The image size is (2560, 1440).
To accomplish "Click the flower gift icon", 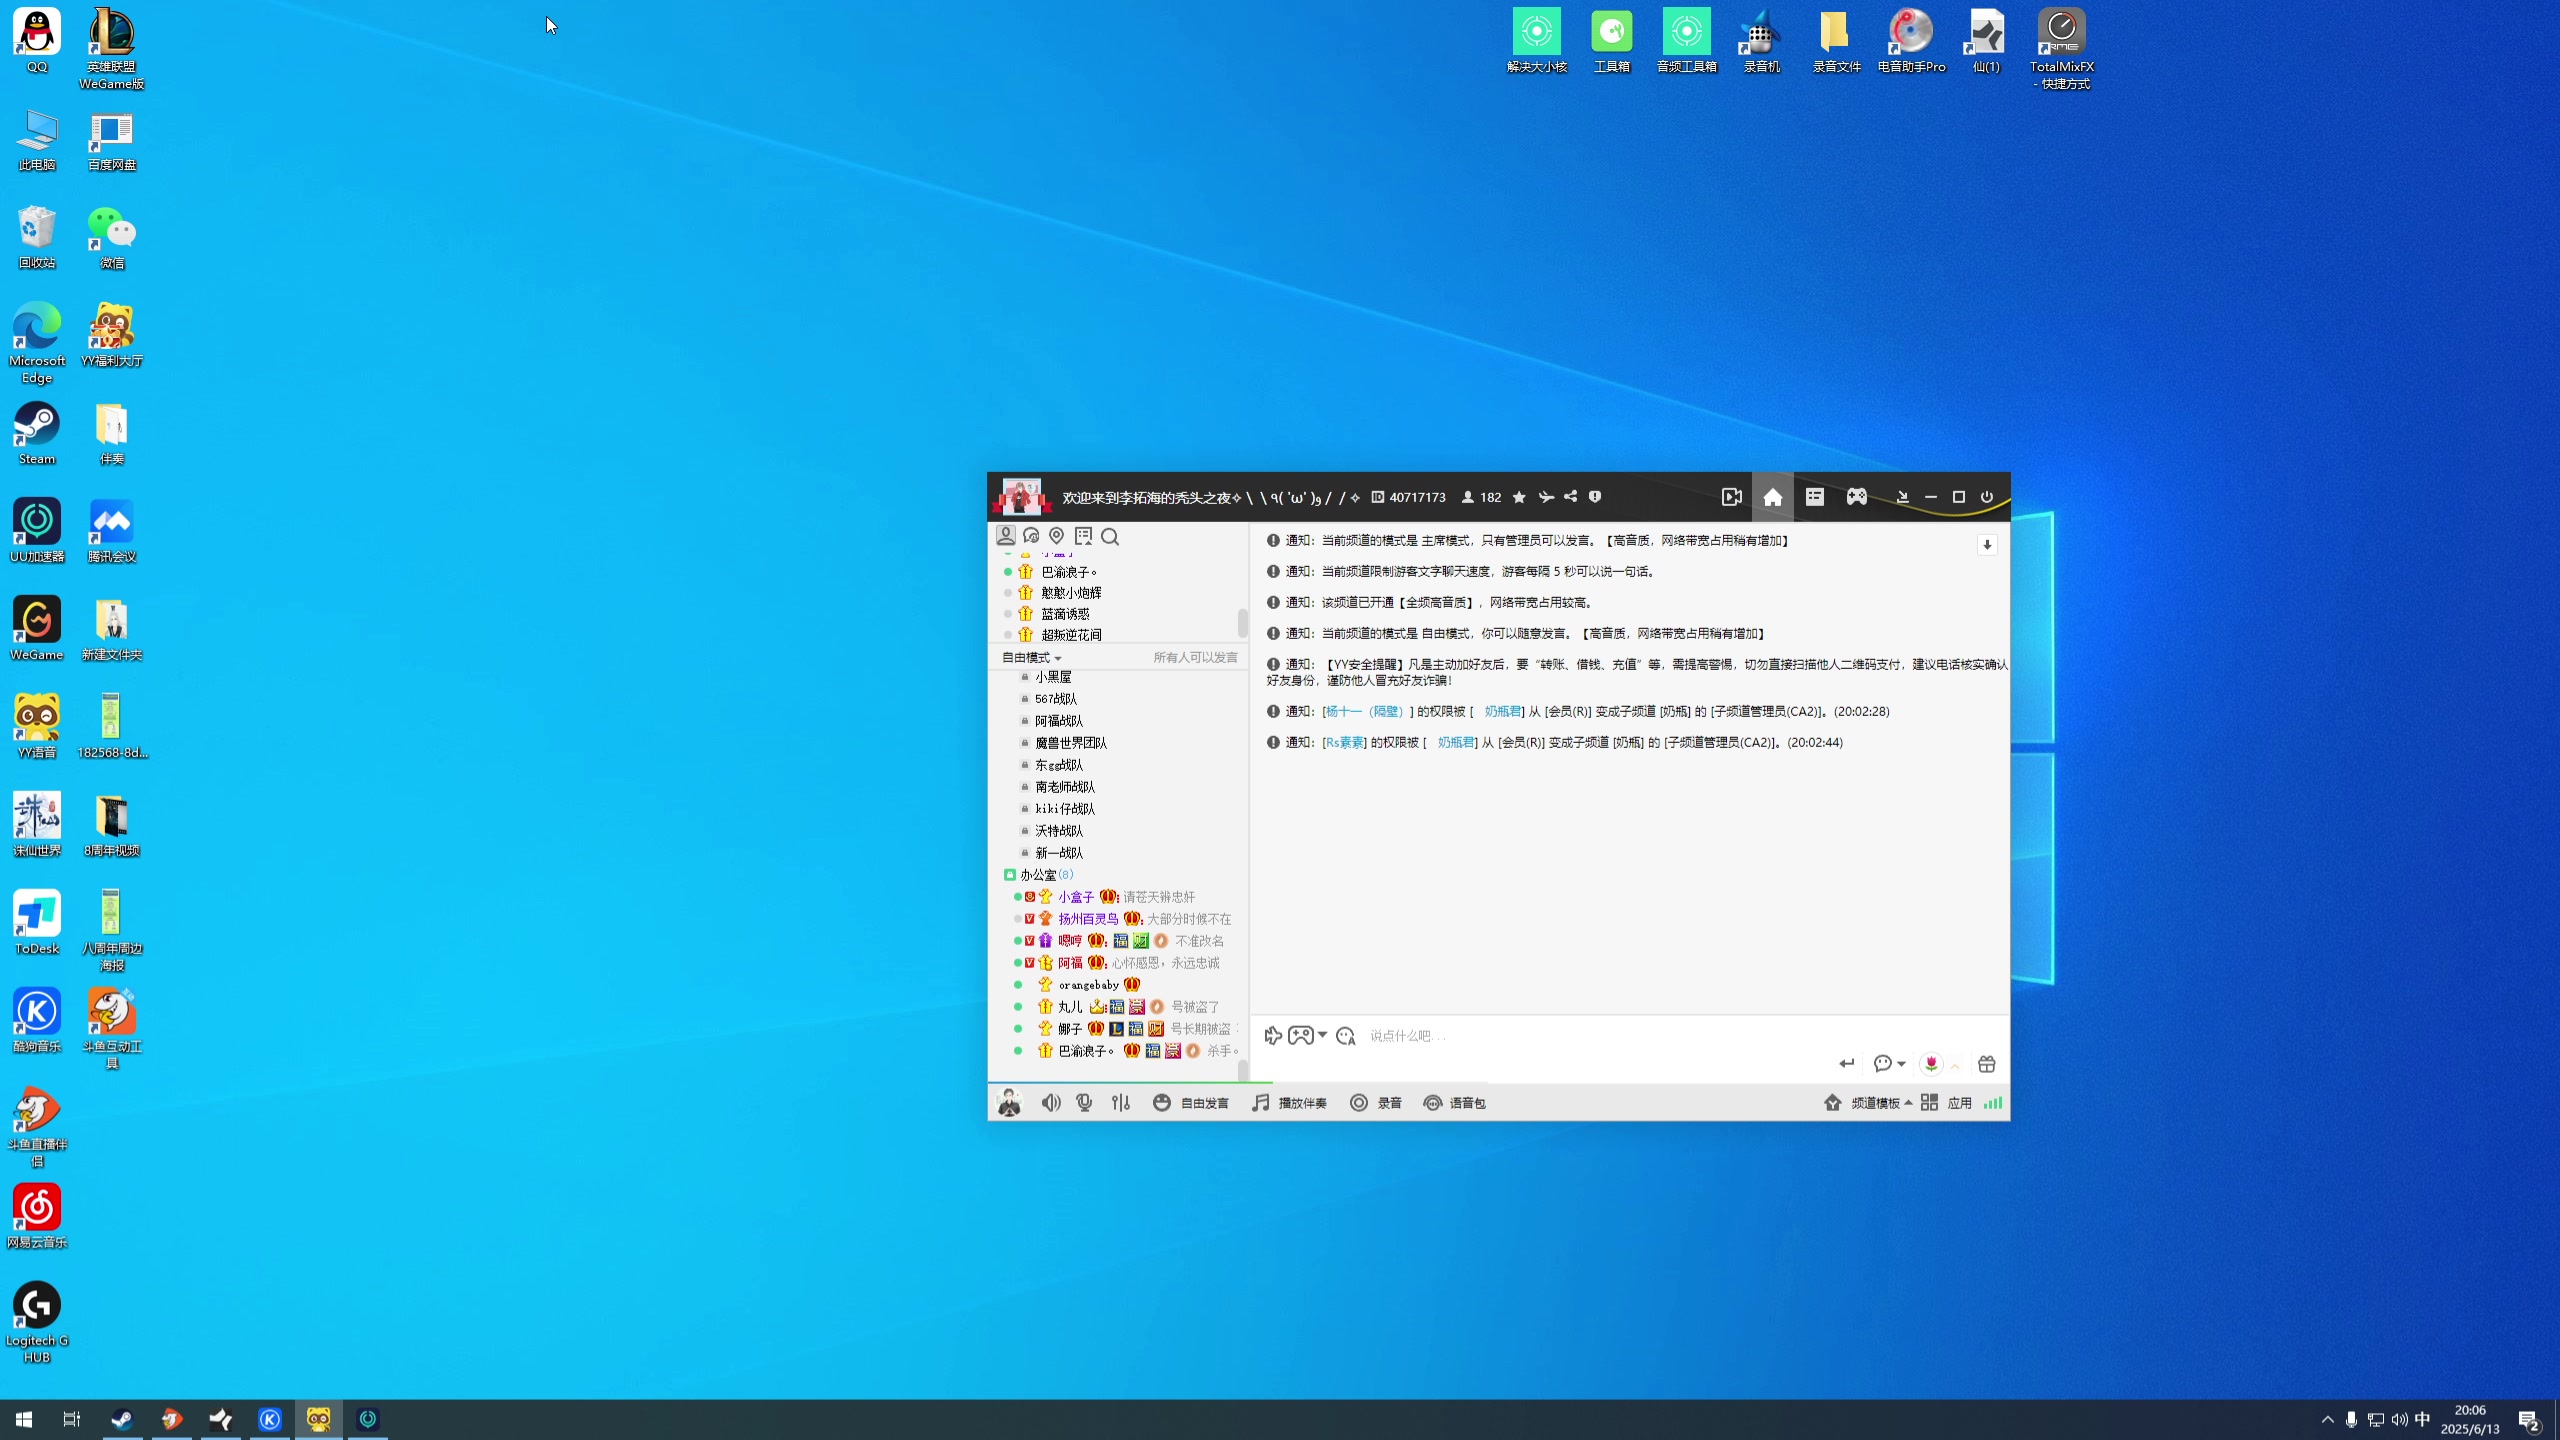I will (x=1931, y=1064).
